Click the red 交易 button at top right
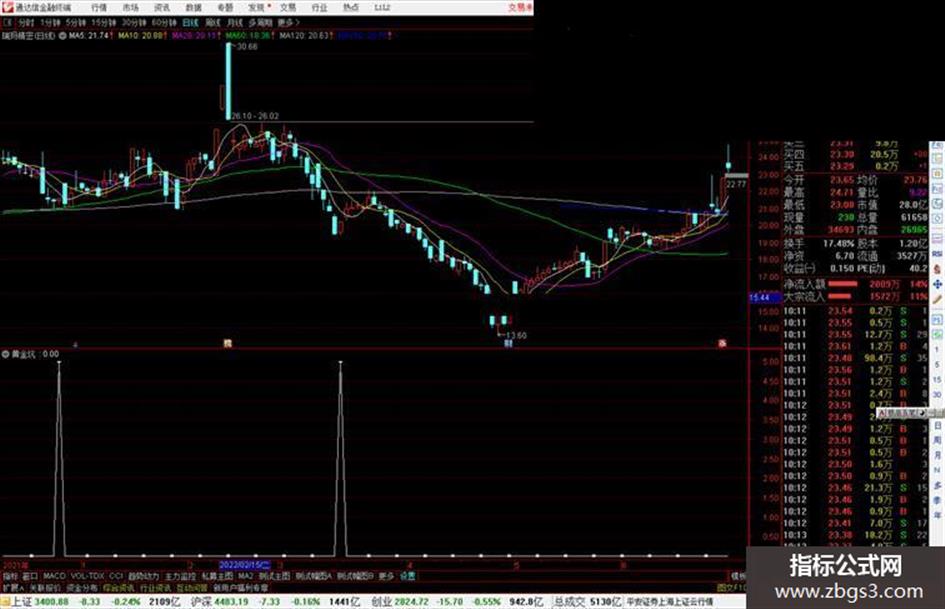 520,7
